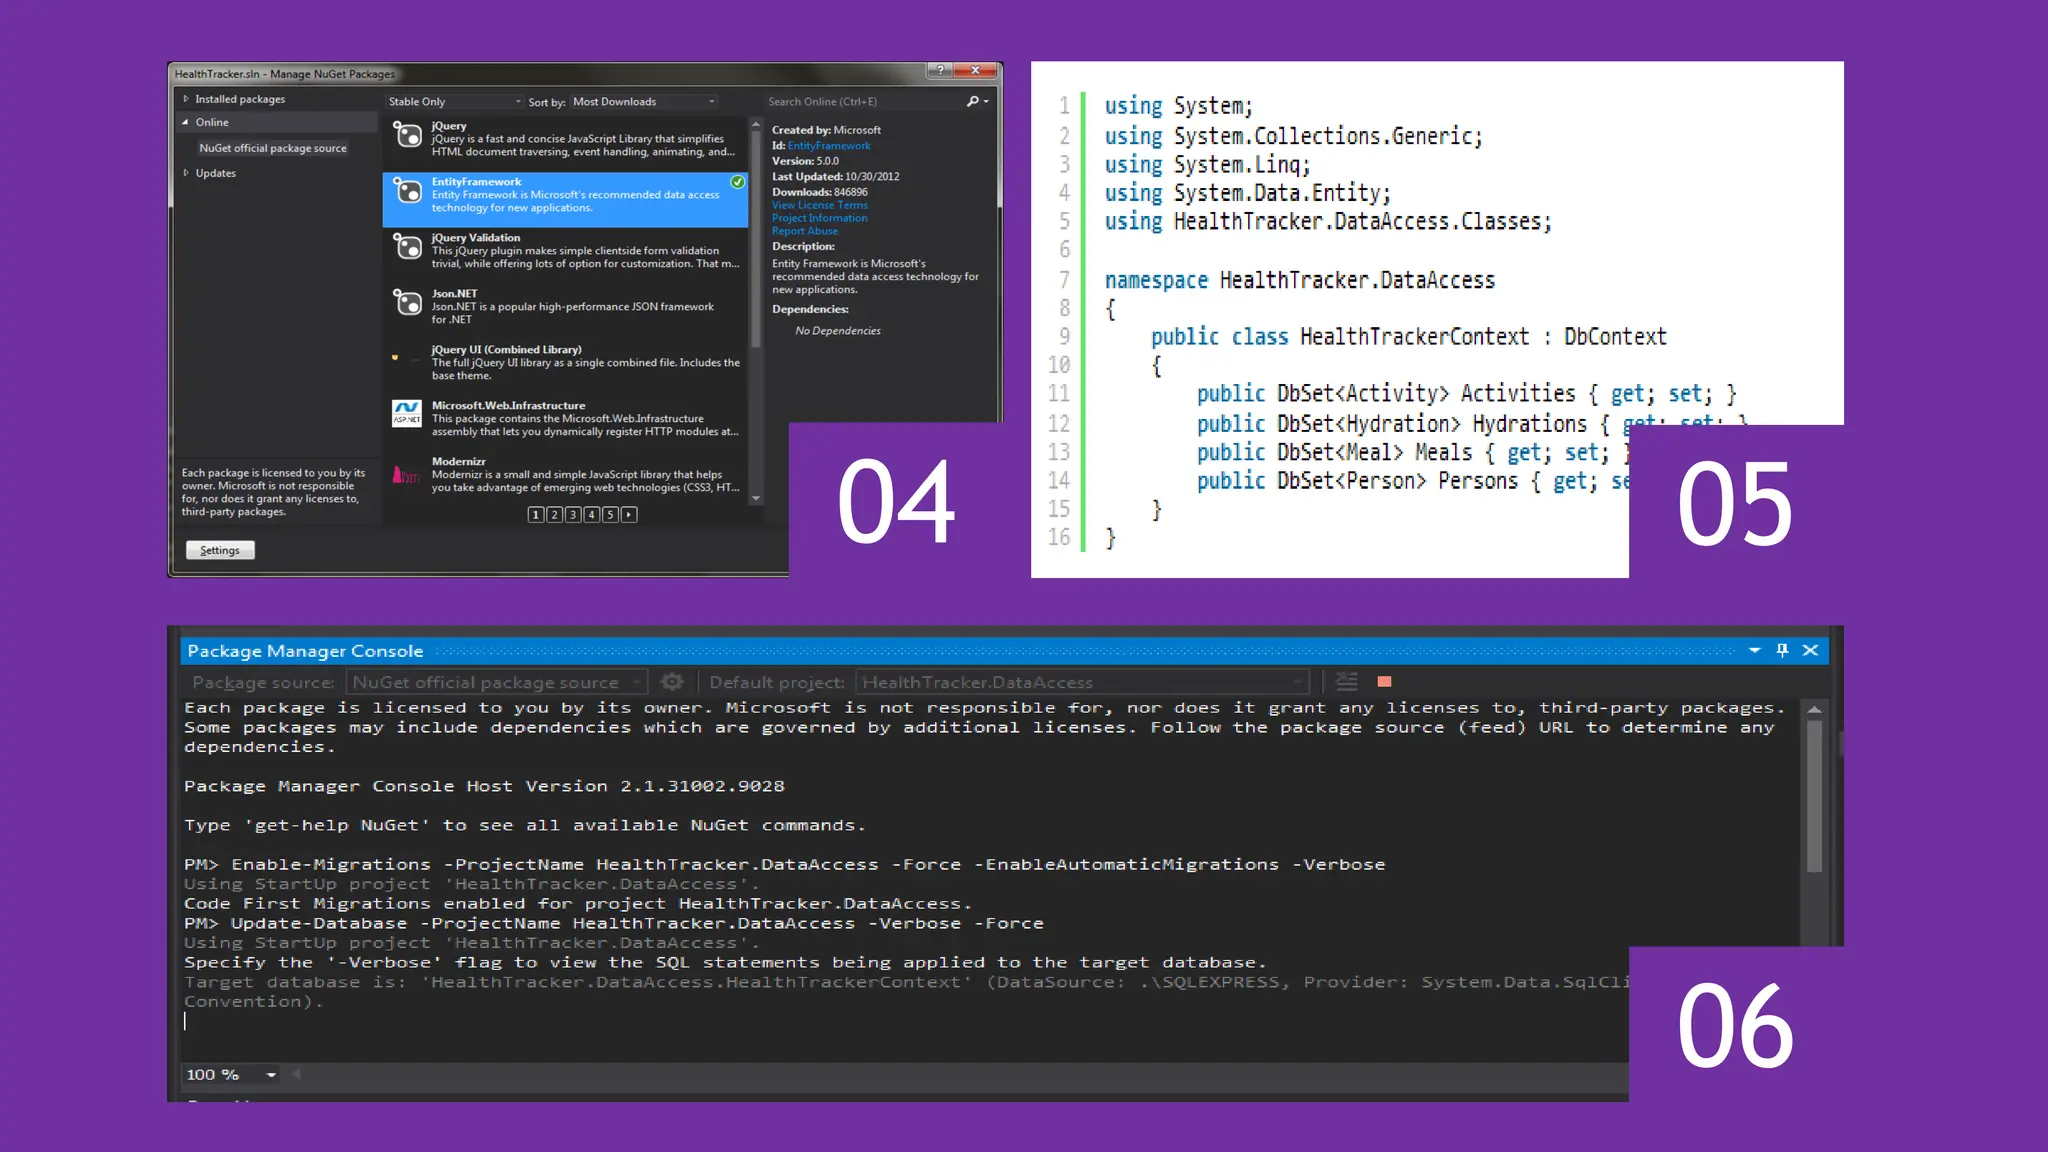Viewport: 2048px width, 1152px height.
Task: Open Most Downloads sort dropdown
Action: click(x=644, y=102)
